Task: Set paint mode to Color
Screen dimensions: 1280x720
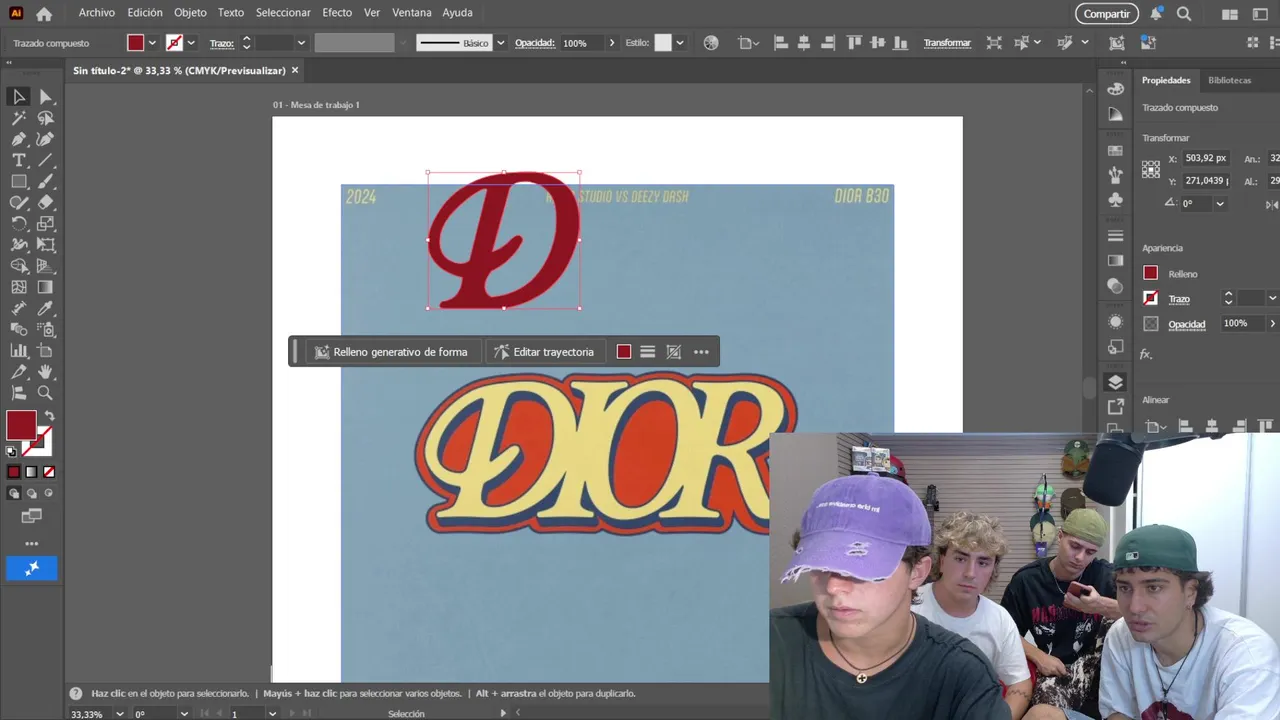Action: [14, 472]
